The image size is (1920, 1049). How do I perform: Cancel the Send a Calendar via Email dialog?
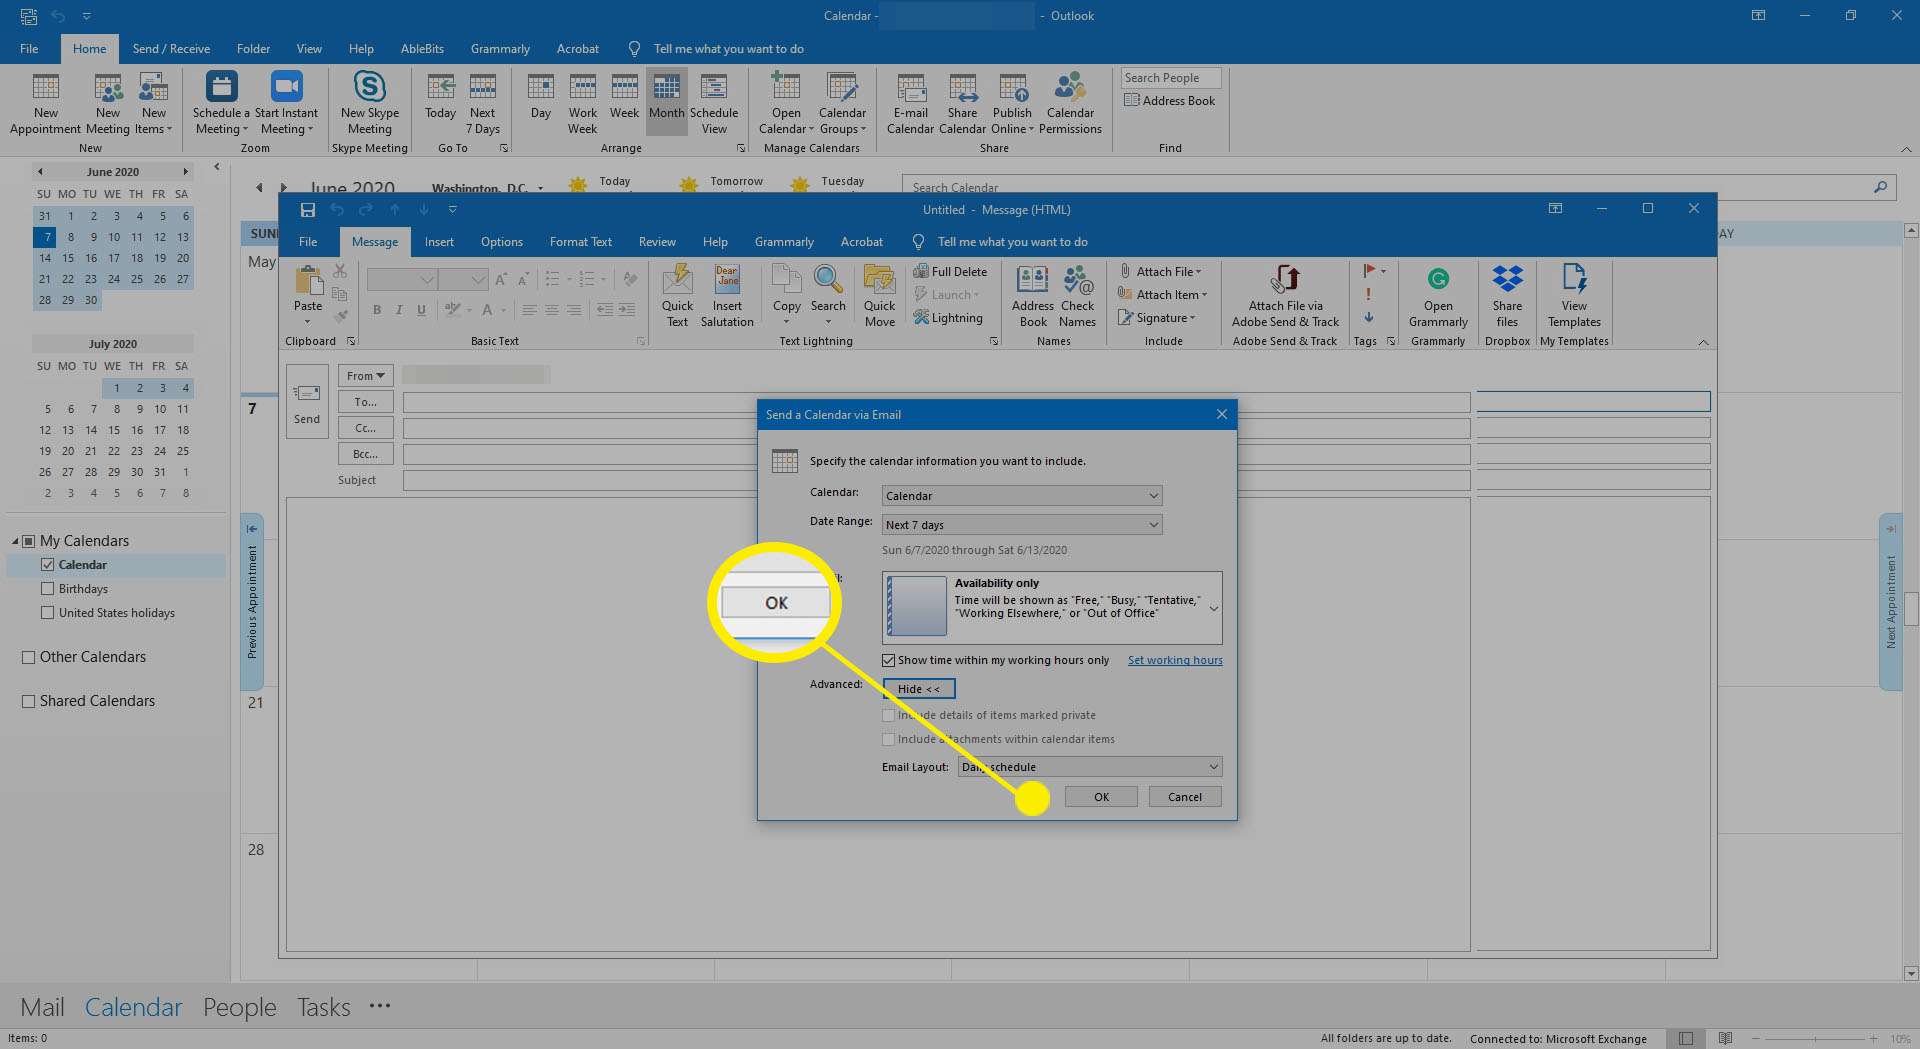click(1185, 797)
